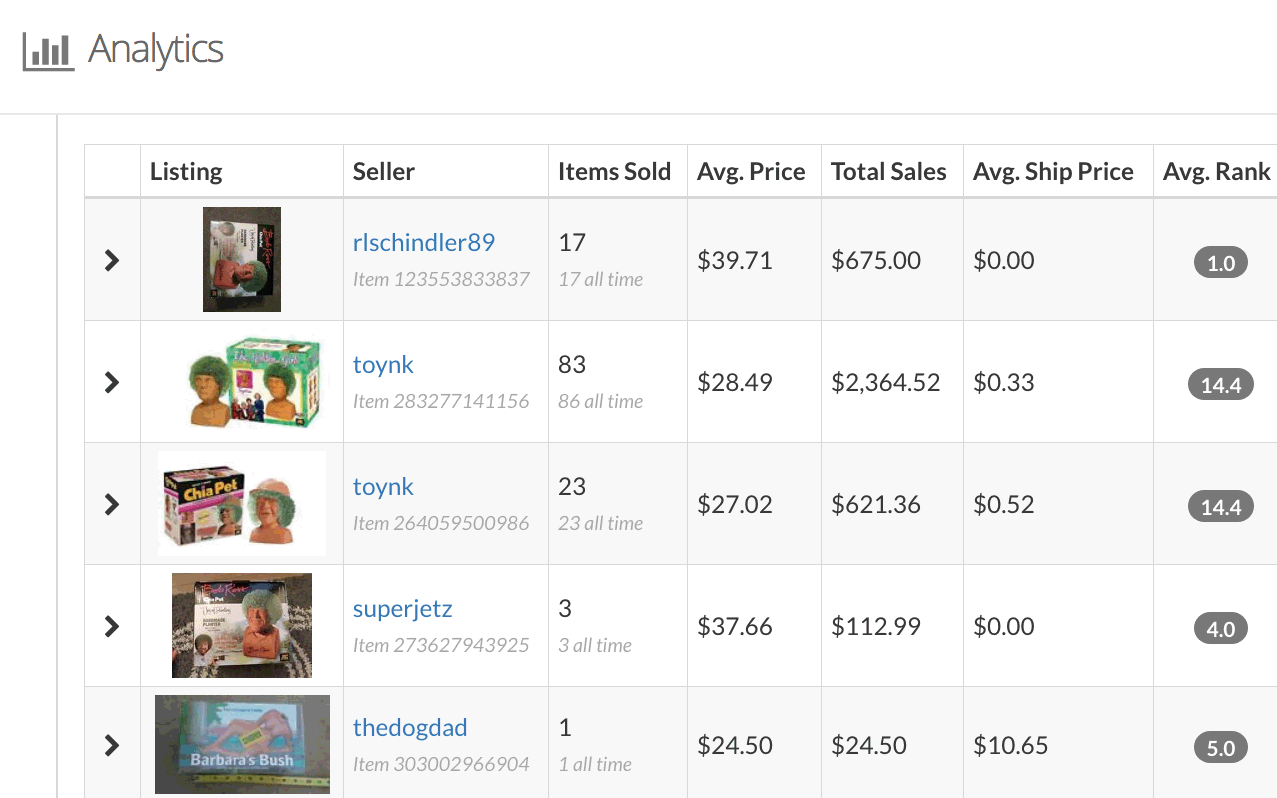
Task: View rlschindler89 listing thumbnail image
Action: click(242, 260)
